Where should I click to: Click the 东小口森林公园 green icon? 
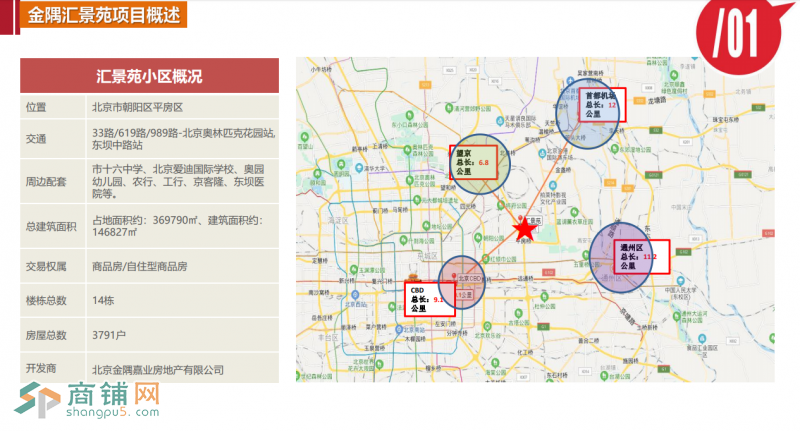[x=409, y=115]
